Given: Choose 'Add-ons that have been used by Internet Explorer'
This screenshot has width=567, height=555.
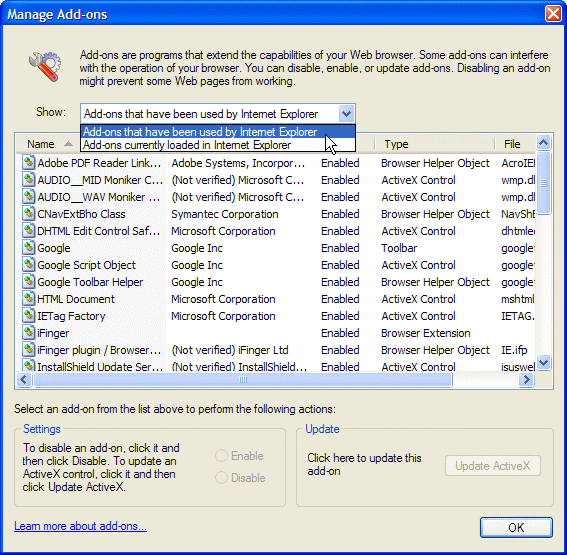Looking at the screenshot, I should point(218,132).
